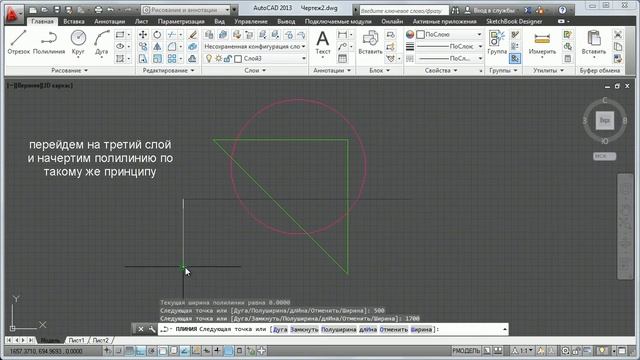Open the workspace dropdown Рисование и аннотации
The width and height of the screenshot is (640, 360).
tap(187, 9)
